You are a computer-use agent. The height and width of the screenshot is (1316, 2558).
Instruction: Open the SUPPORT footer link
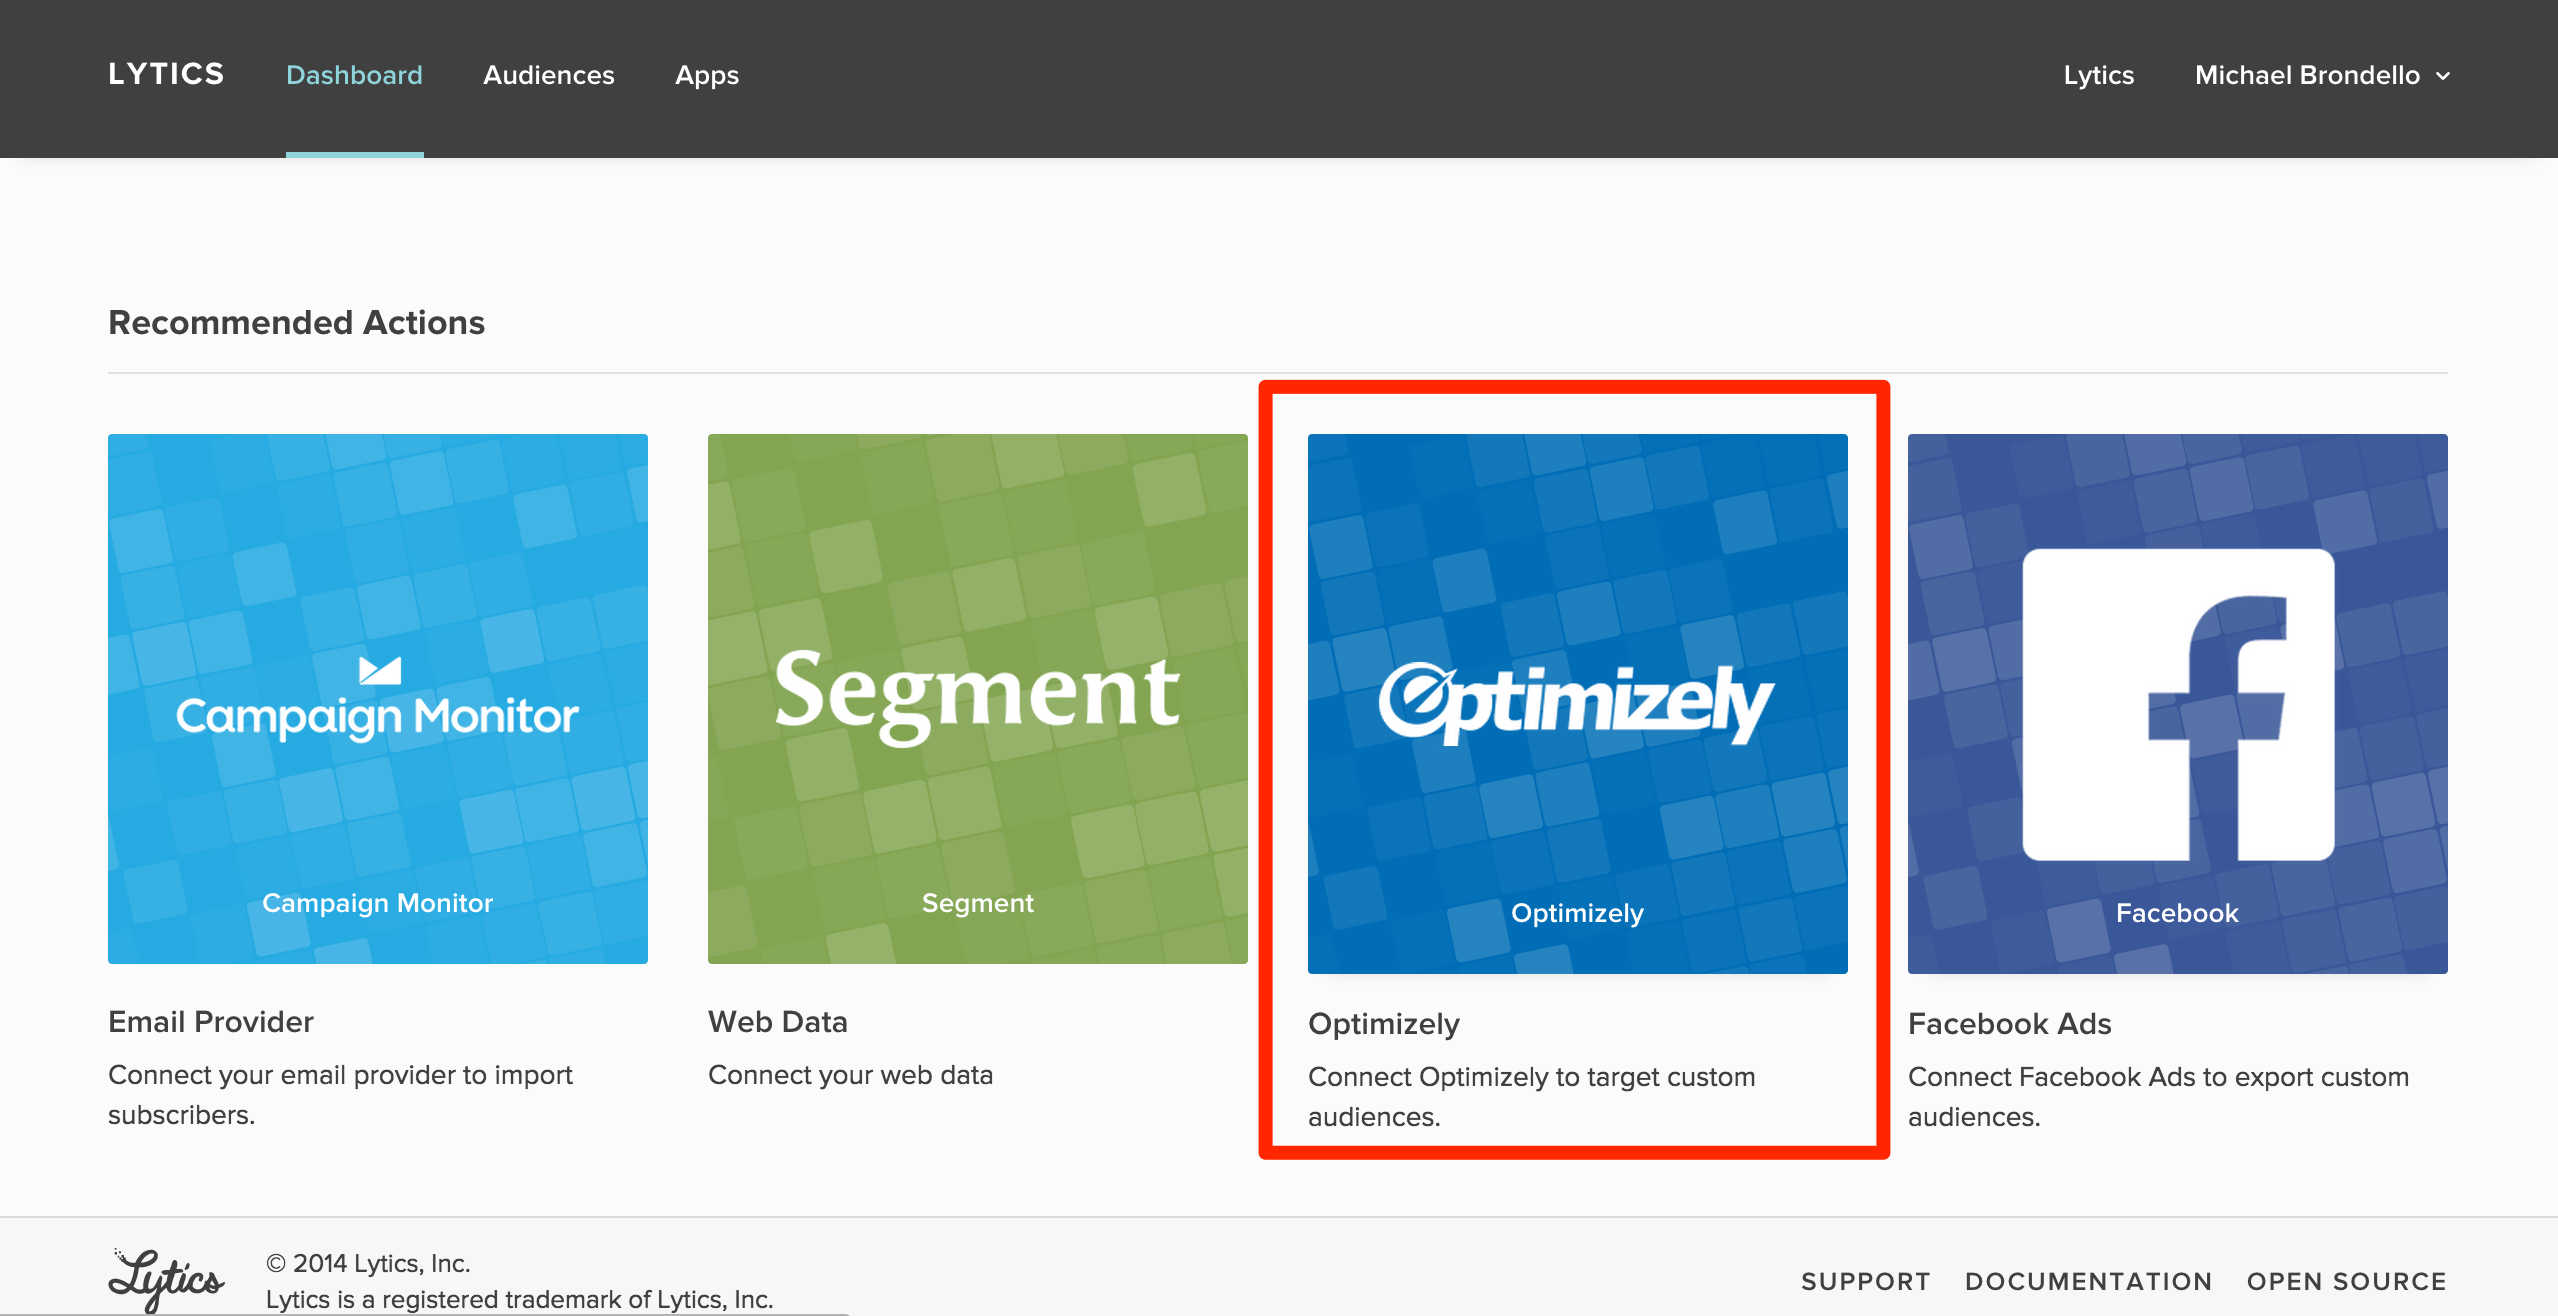pyautogui.click(x=1865, y=1281)
